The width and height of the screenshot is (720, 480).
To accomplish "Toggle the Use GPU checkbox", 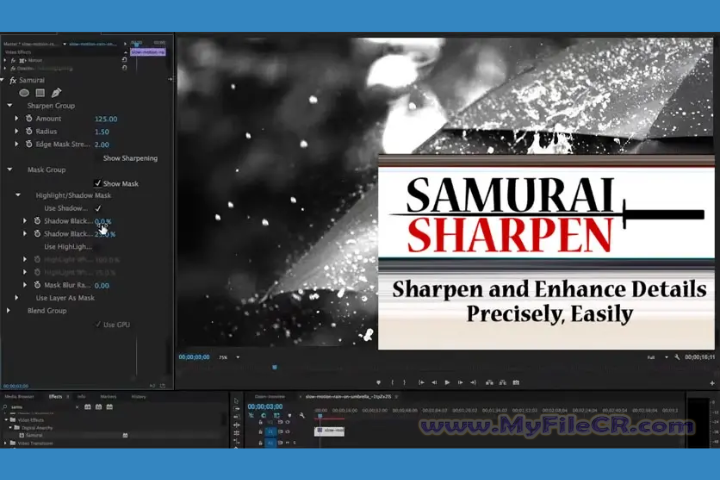I will [x=97, y=325].
